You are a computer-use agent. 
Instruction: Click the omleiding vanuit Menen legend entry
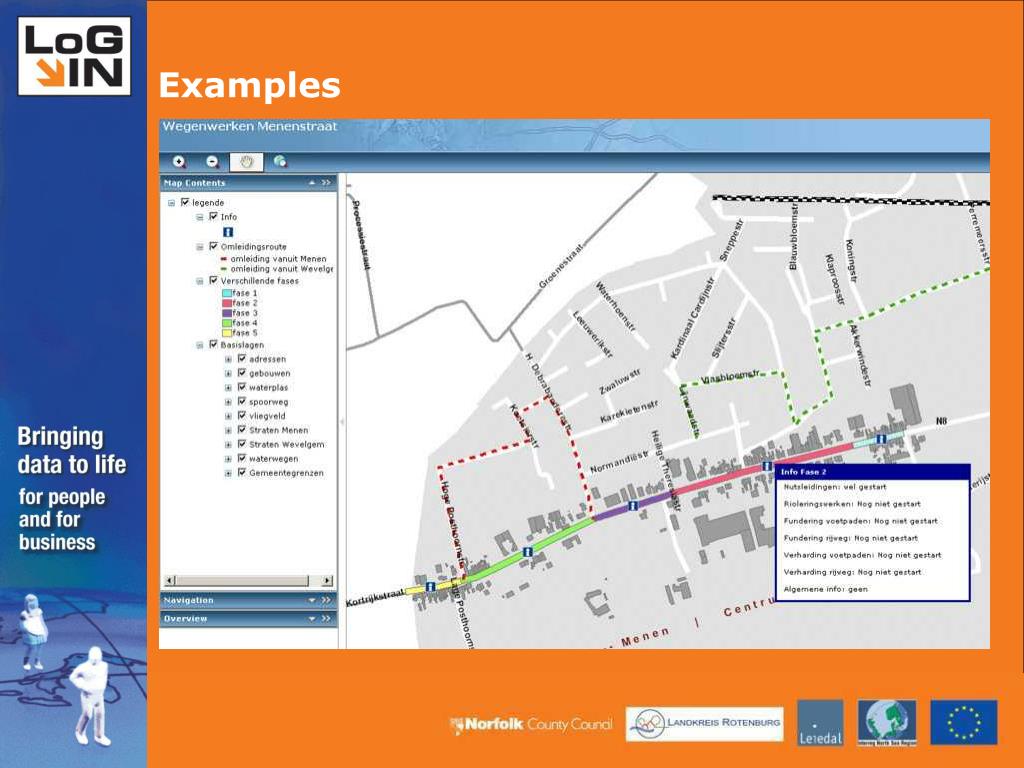coord(278,259)
